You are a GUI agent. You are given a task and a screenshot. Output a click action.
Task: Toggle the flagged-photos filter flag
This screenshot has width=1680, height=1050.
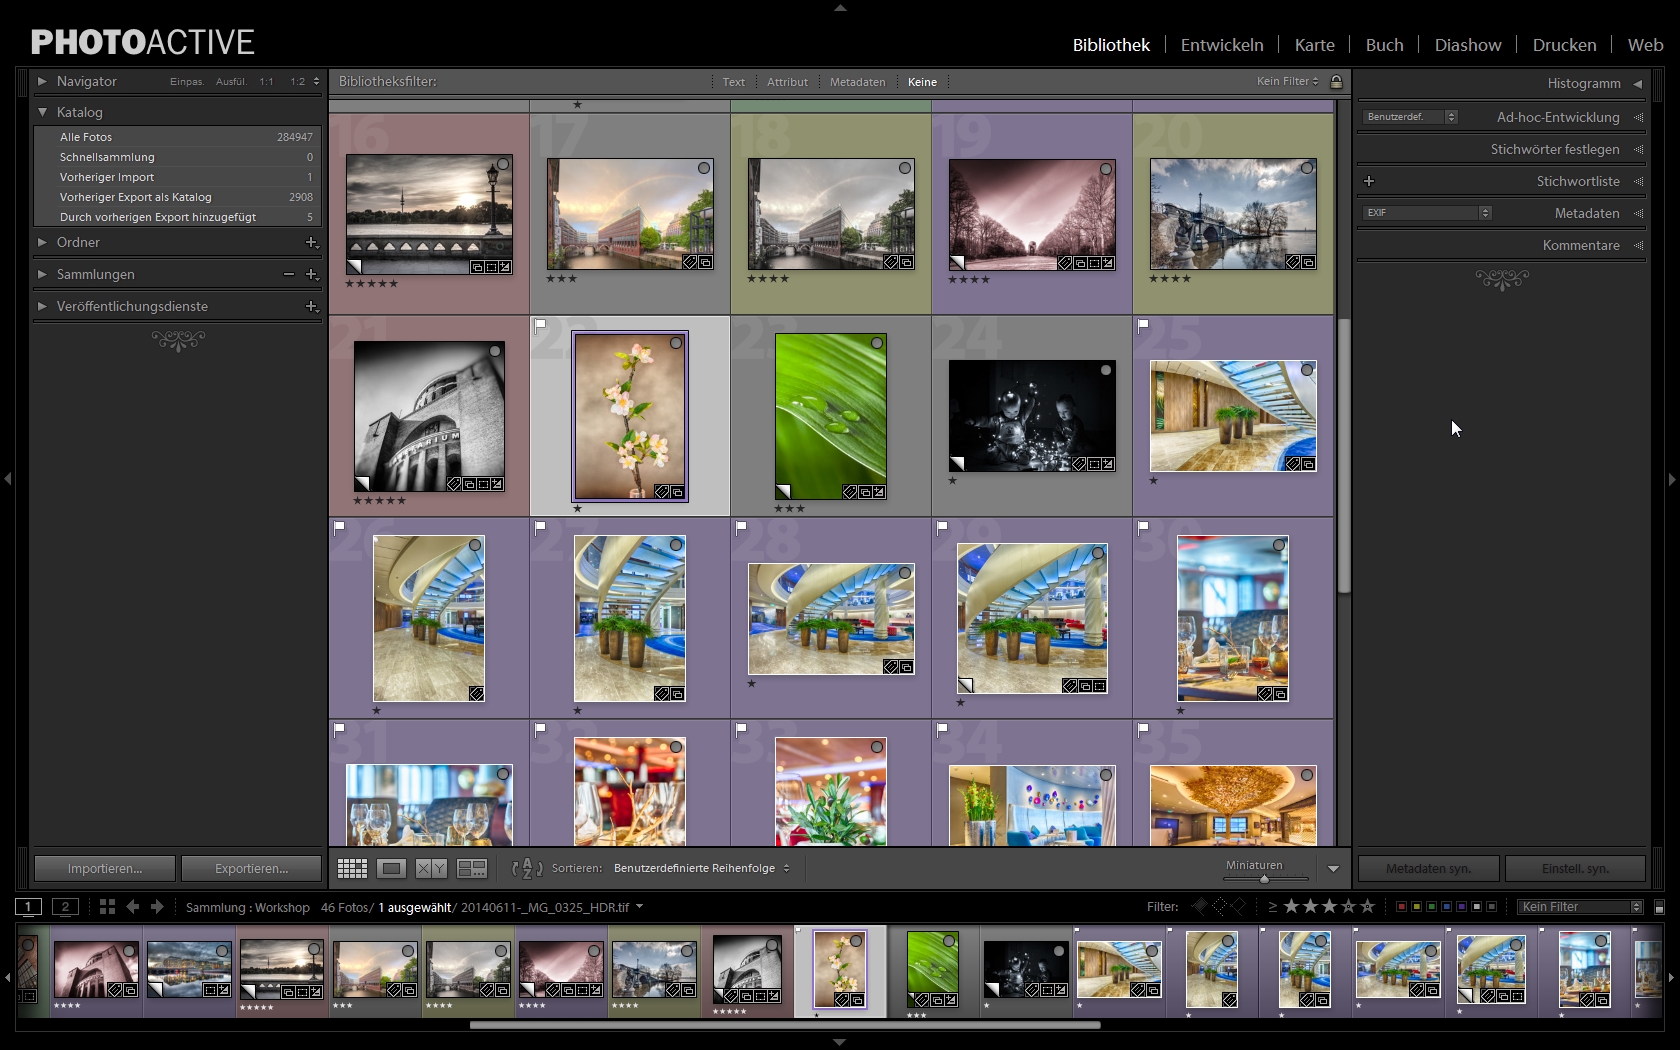tap(1200, 907)
